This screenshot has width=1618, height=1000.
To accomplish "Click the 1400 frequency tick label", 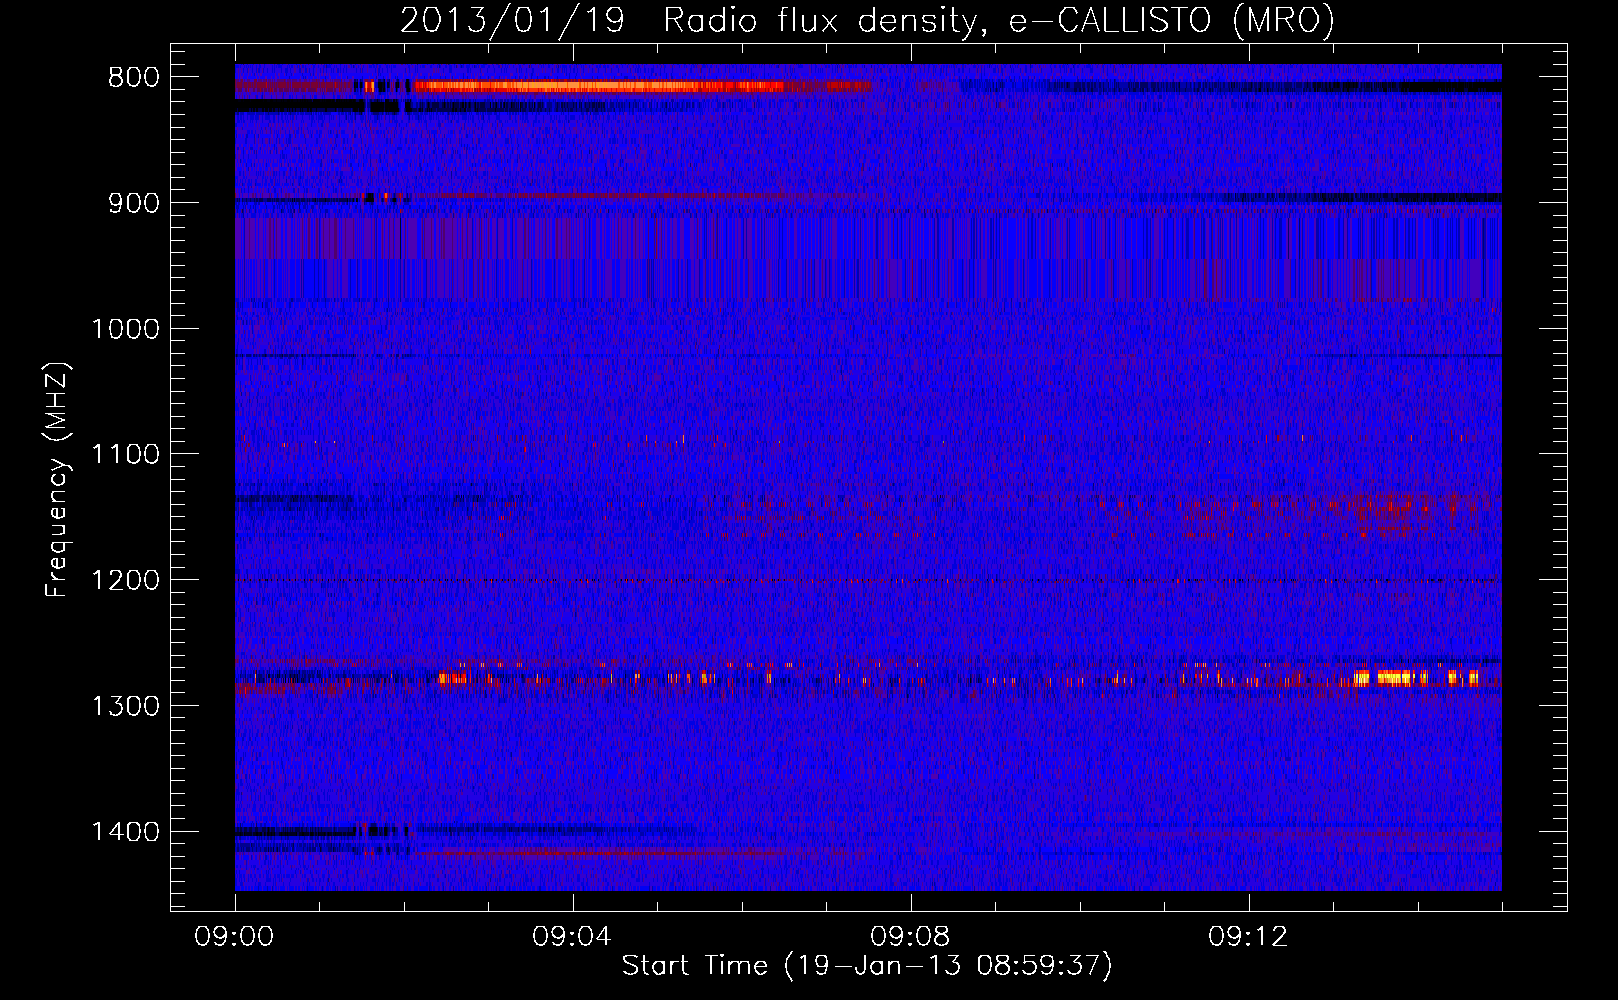I will pyautogui.click(x=125, y=832).
